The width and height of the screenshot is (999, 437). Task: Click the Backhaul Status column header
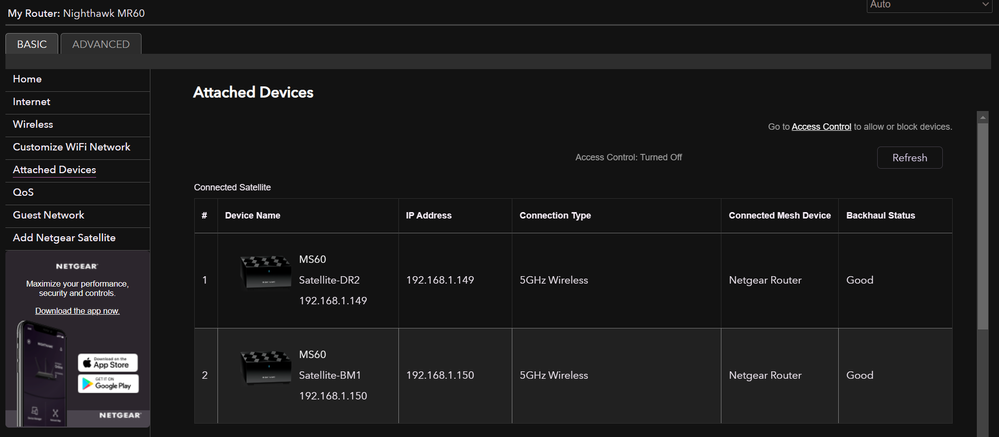point(880,215)
